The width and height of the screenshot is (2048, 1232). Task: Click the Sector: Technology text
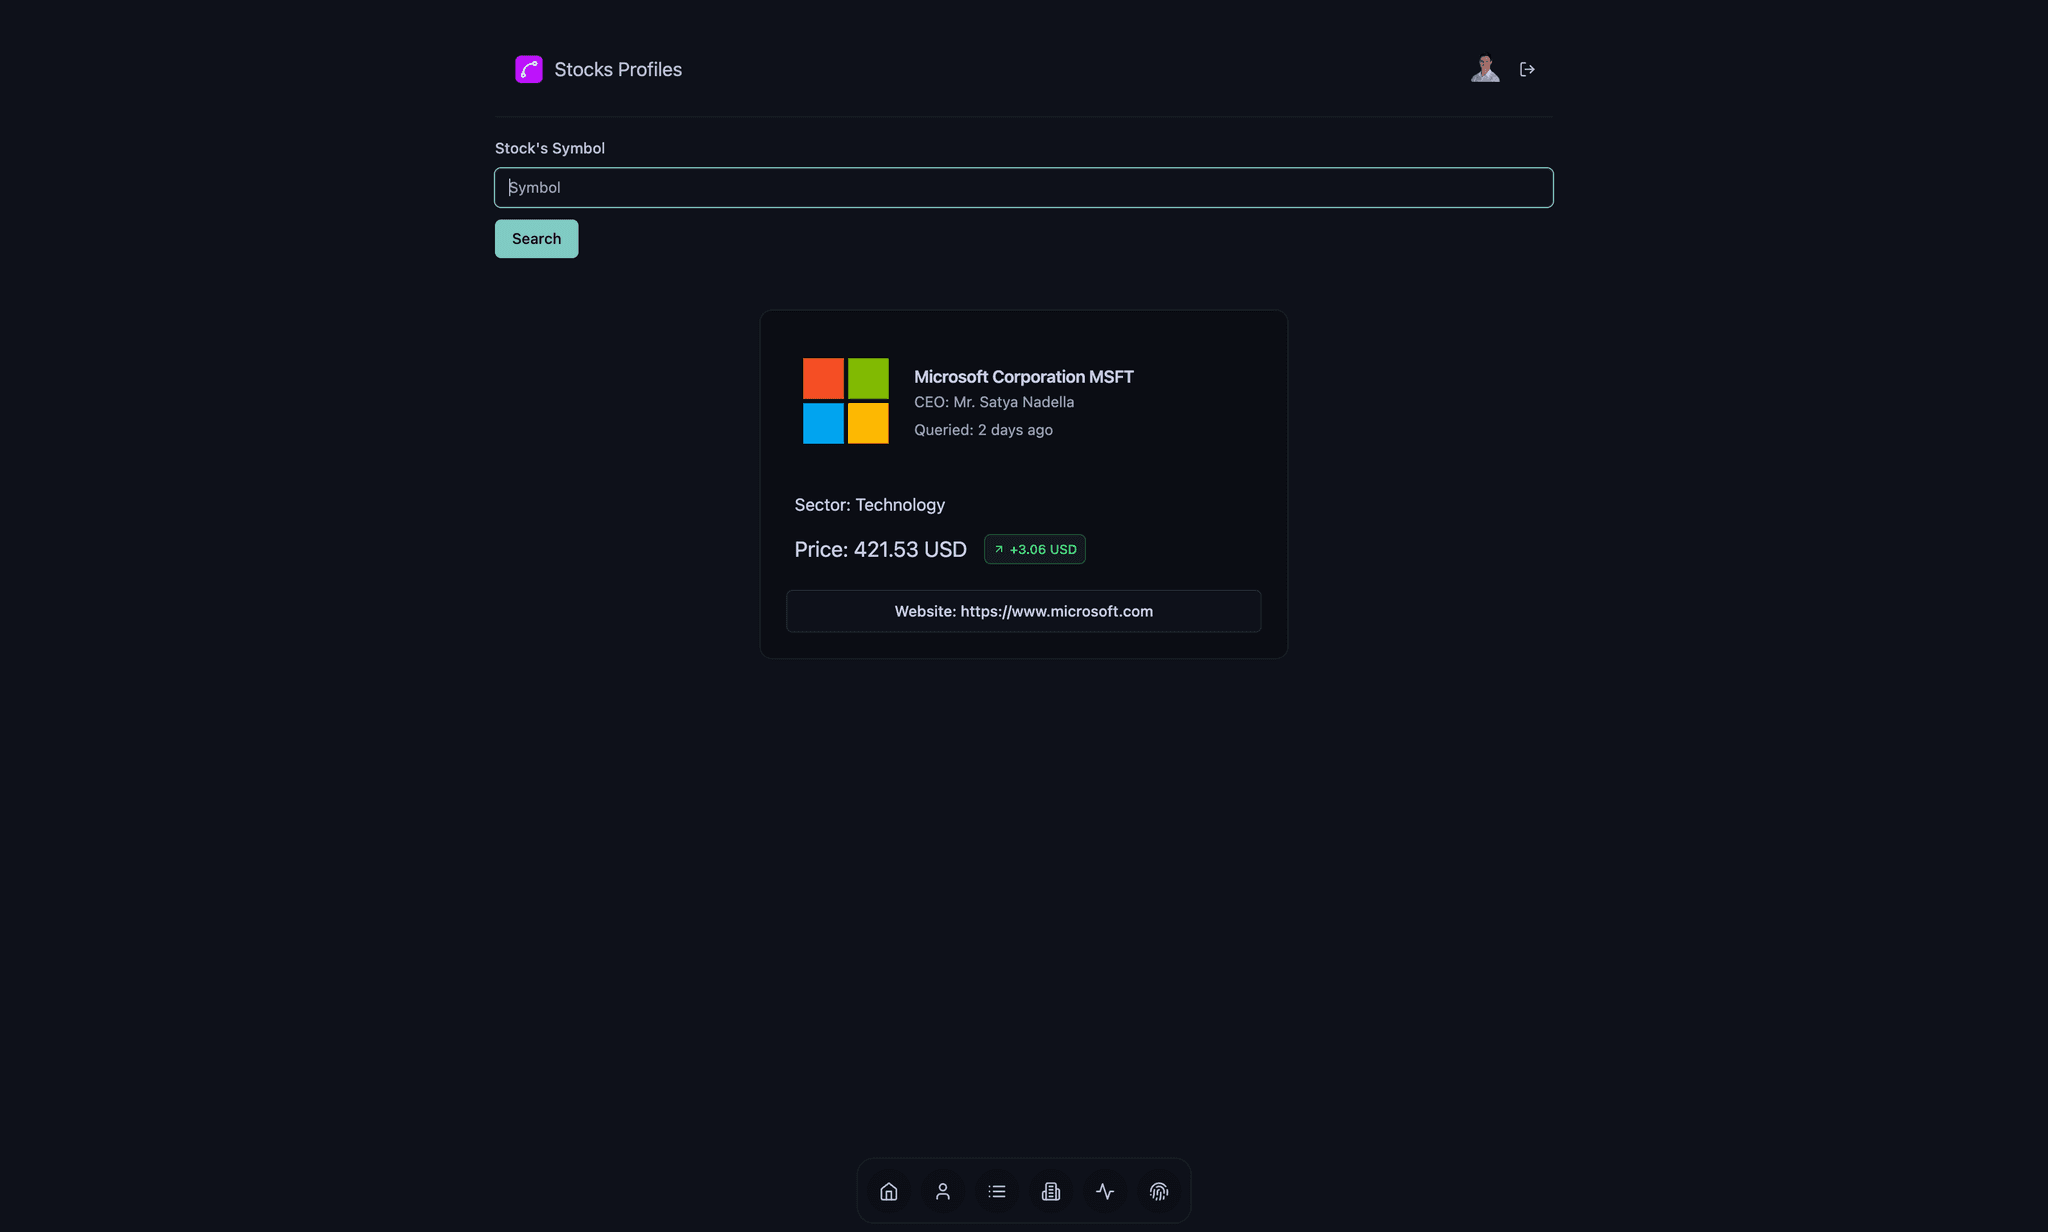click(870, 505)
